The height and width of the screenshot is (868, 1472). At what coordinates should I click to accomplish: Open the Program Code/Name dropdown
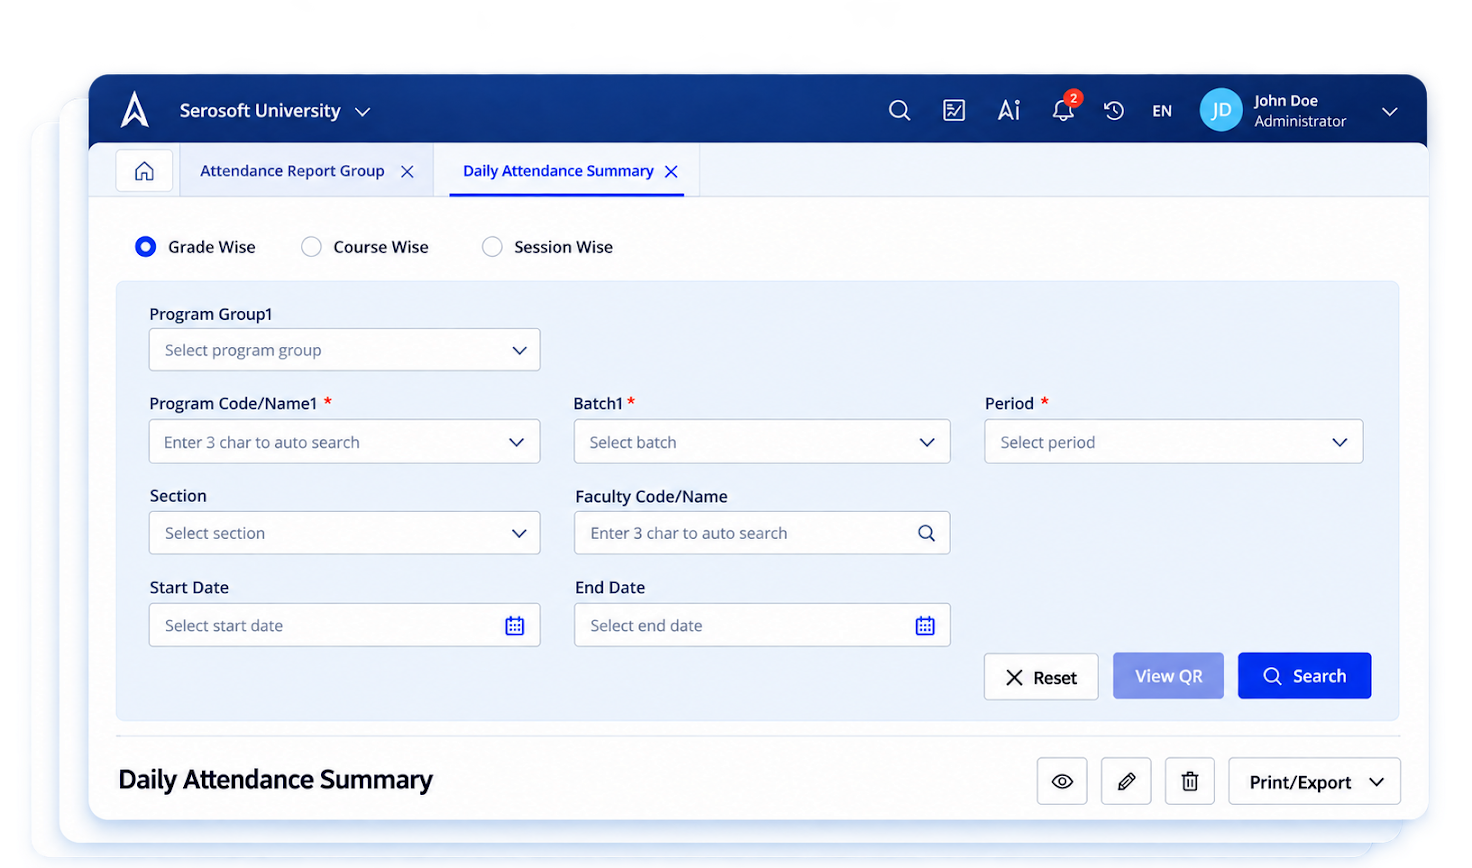point(345,442)
